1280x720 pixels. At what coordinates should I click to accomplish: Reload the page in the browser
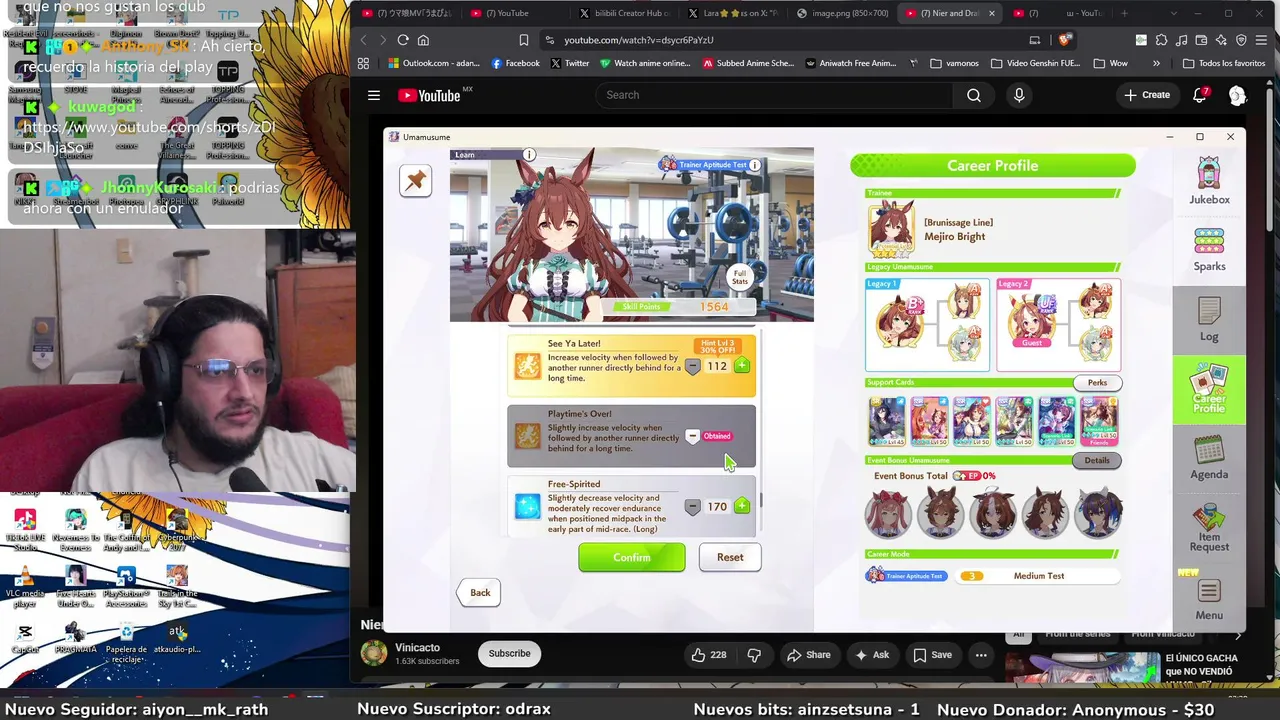tap(403, 40)
